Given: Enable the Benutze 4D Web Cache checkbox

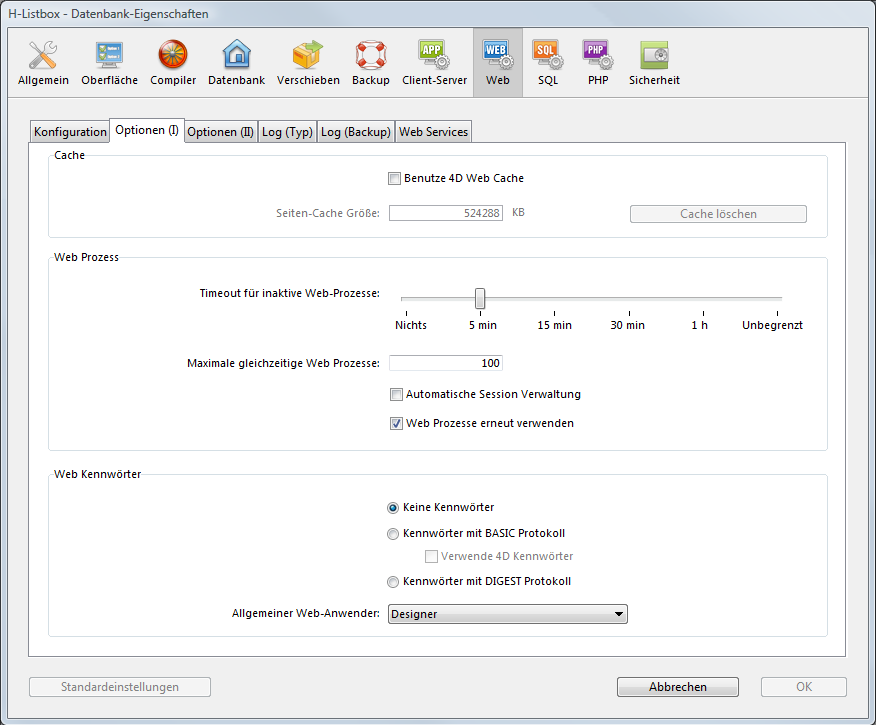Looking at the screenshot, I should point(394,179).
